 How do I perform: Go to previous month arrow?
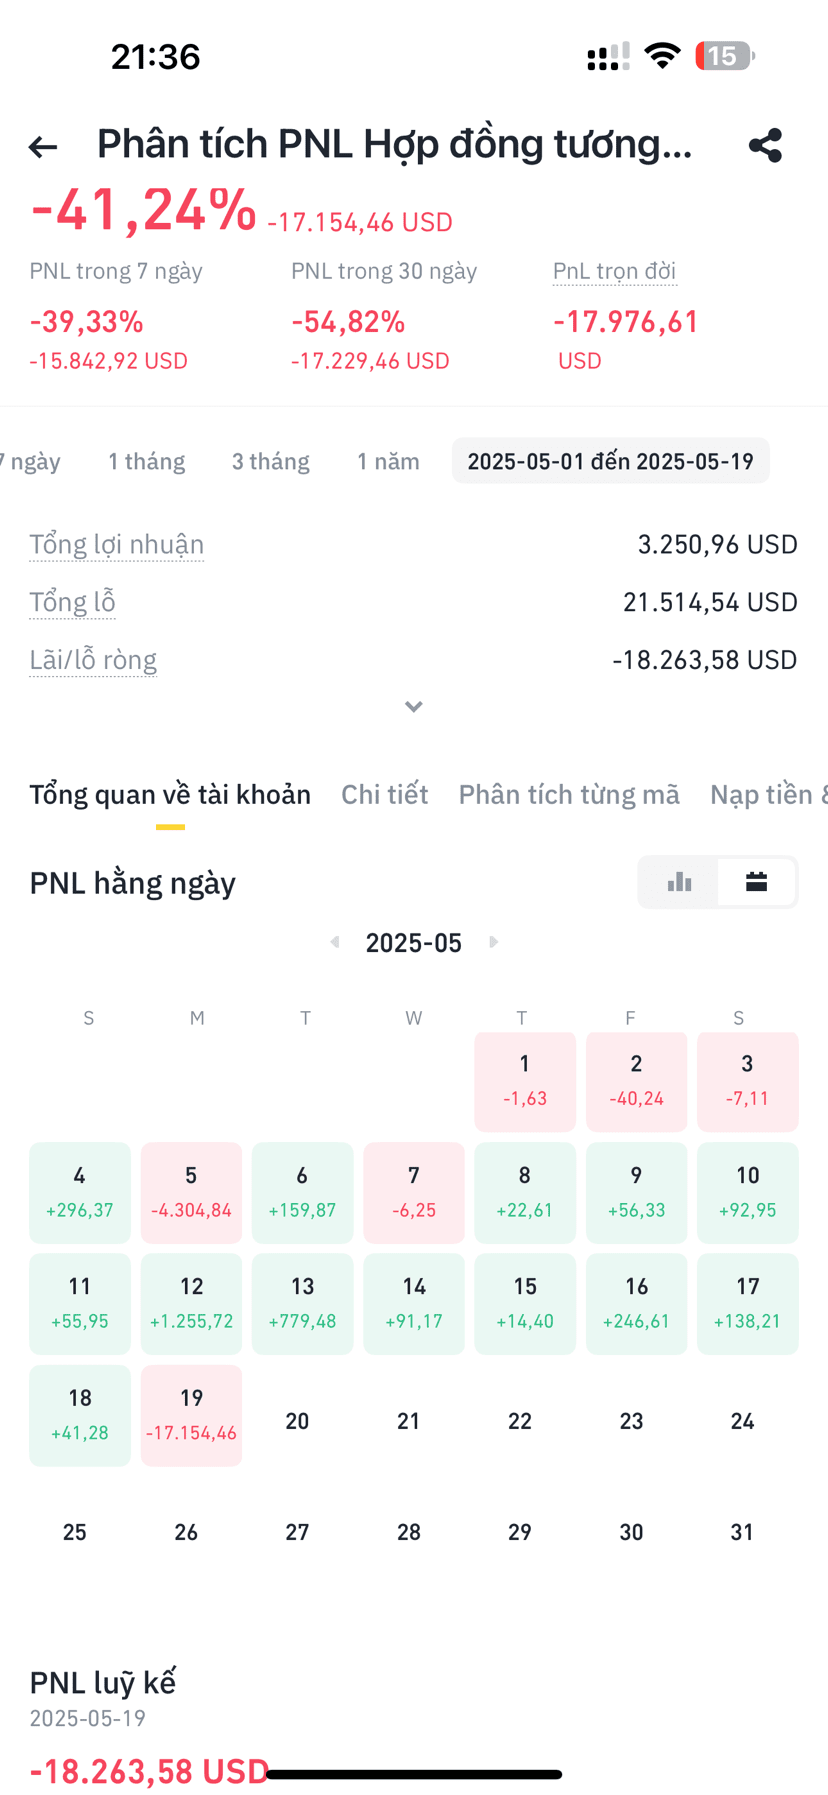point(335,942)
